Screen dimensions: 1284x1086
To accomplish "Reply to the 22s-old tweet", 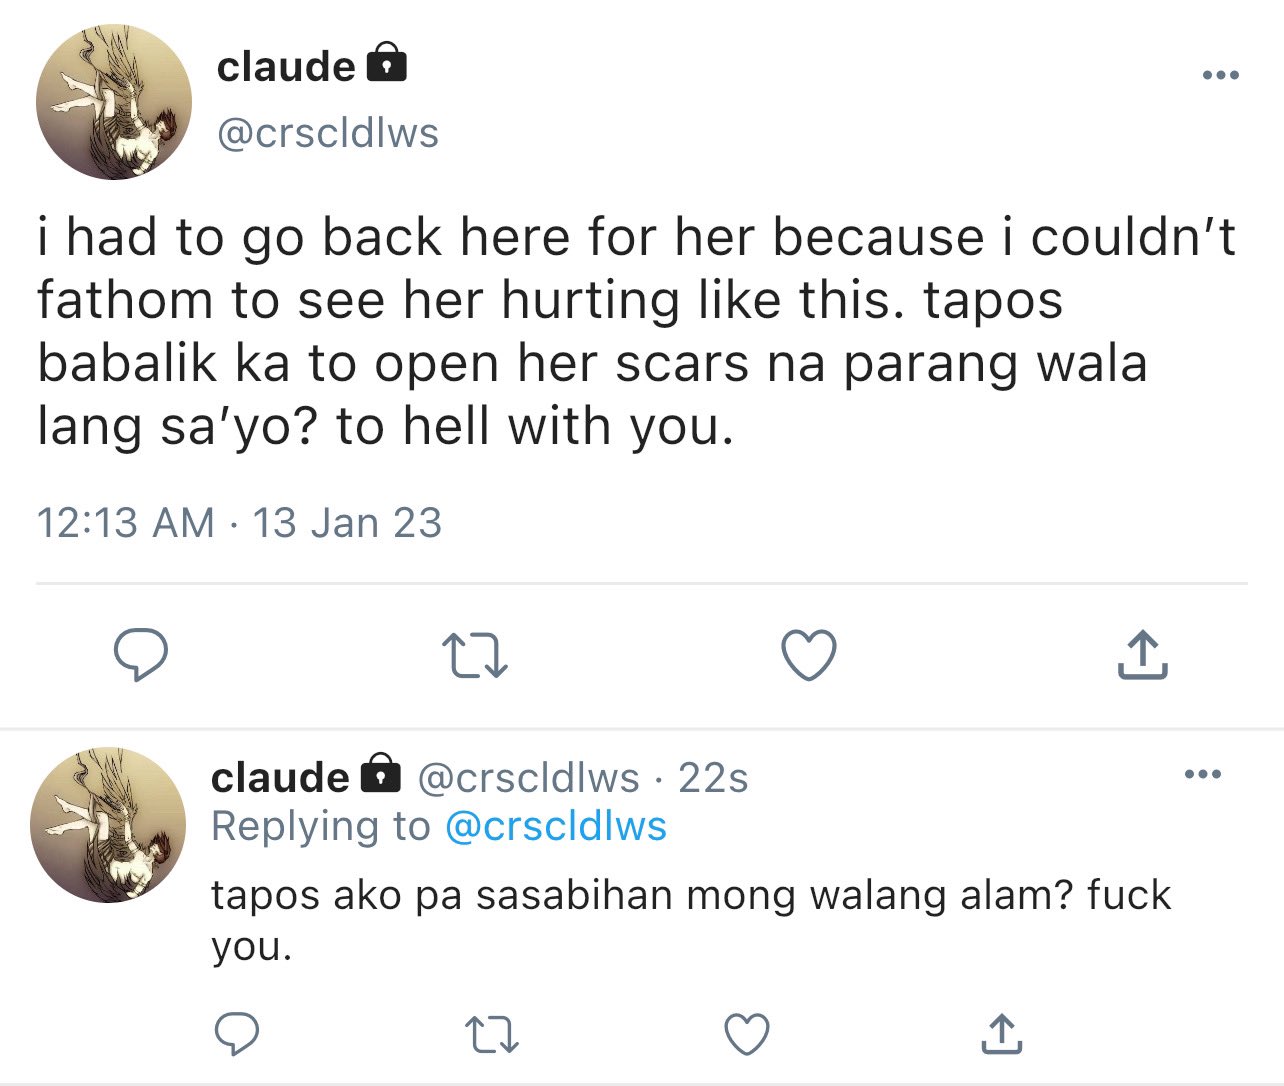I will [238, 1035].
